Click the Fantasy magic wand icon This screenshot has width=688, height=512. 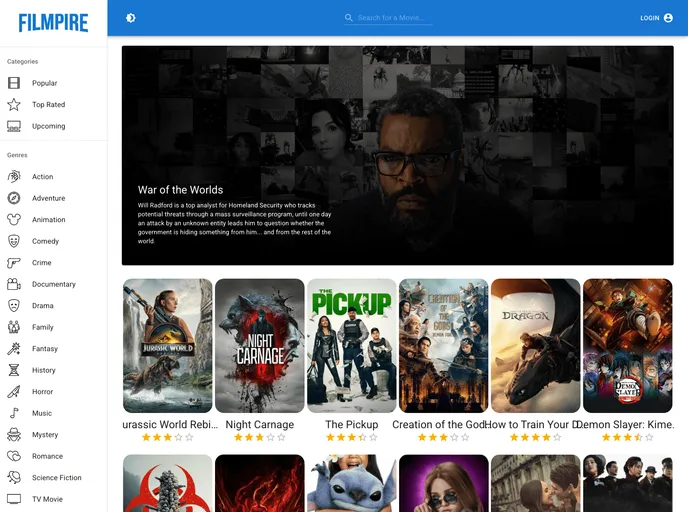(x=14, y=348)
